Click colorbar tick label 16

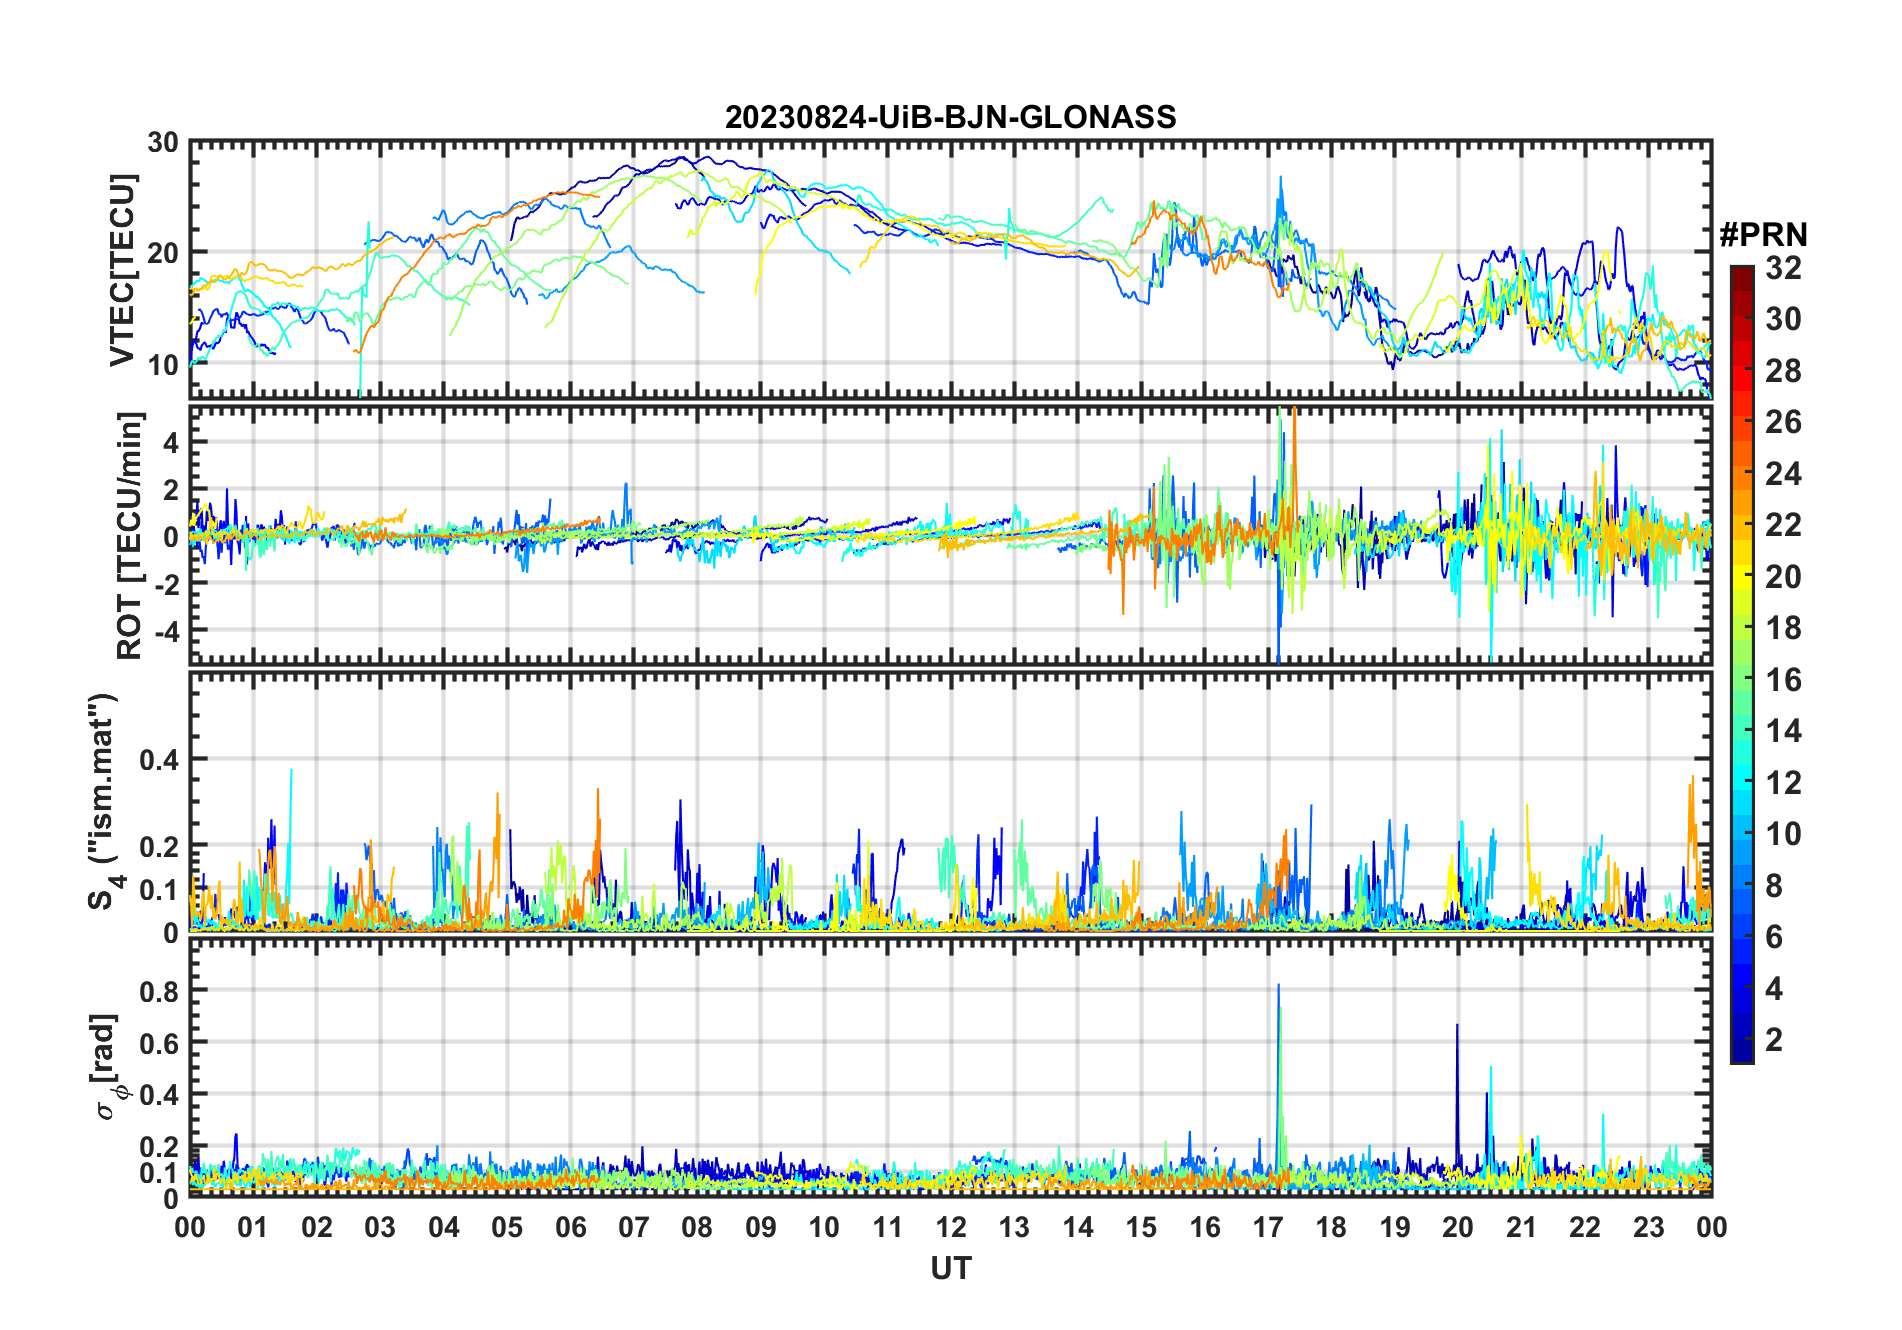click(1783, 680)
